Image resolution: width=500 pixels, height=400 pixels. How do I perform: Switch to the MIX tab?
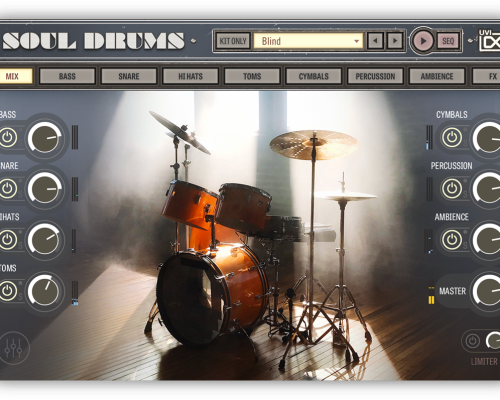15,76
